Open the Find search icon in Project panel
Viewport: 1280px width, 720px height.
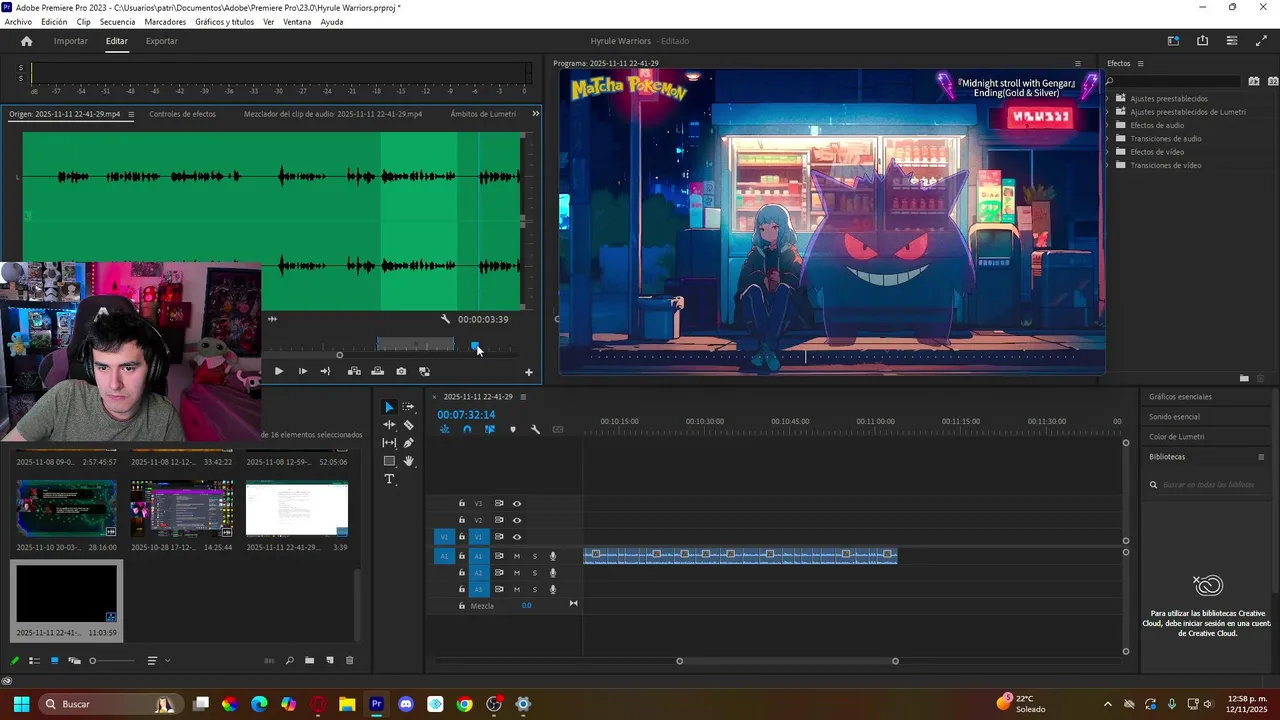(x=290, y=661)
